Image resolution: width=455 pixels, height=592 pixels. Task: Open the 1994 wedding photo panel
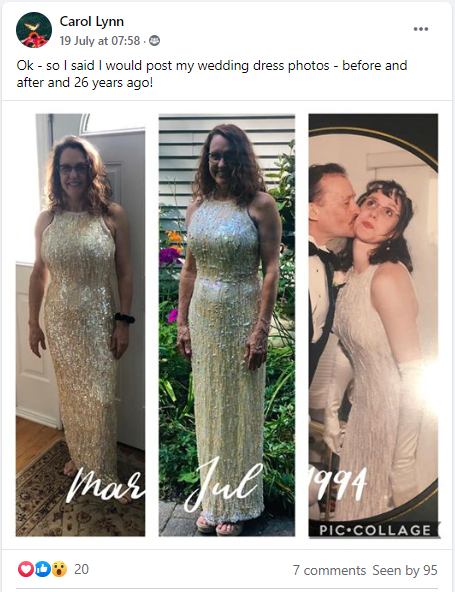coord(373,325)
